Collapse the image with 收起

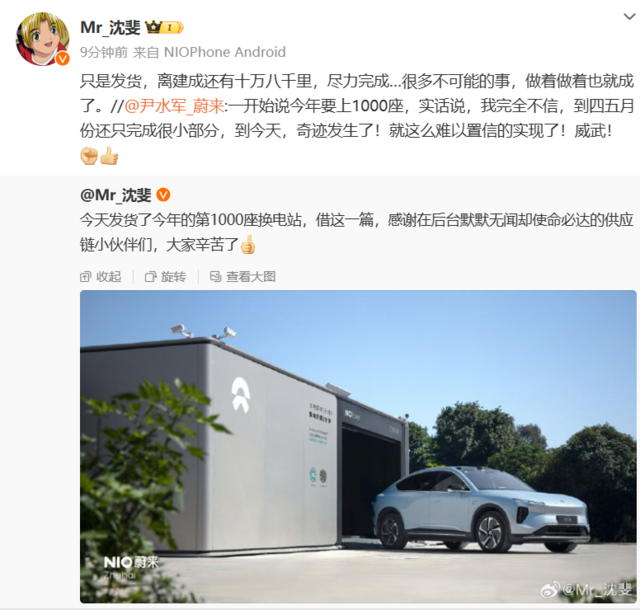pyautogui.click(x=101, y=276)
